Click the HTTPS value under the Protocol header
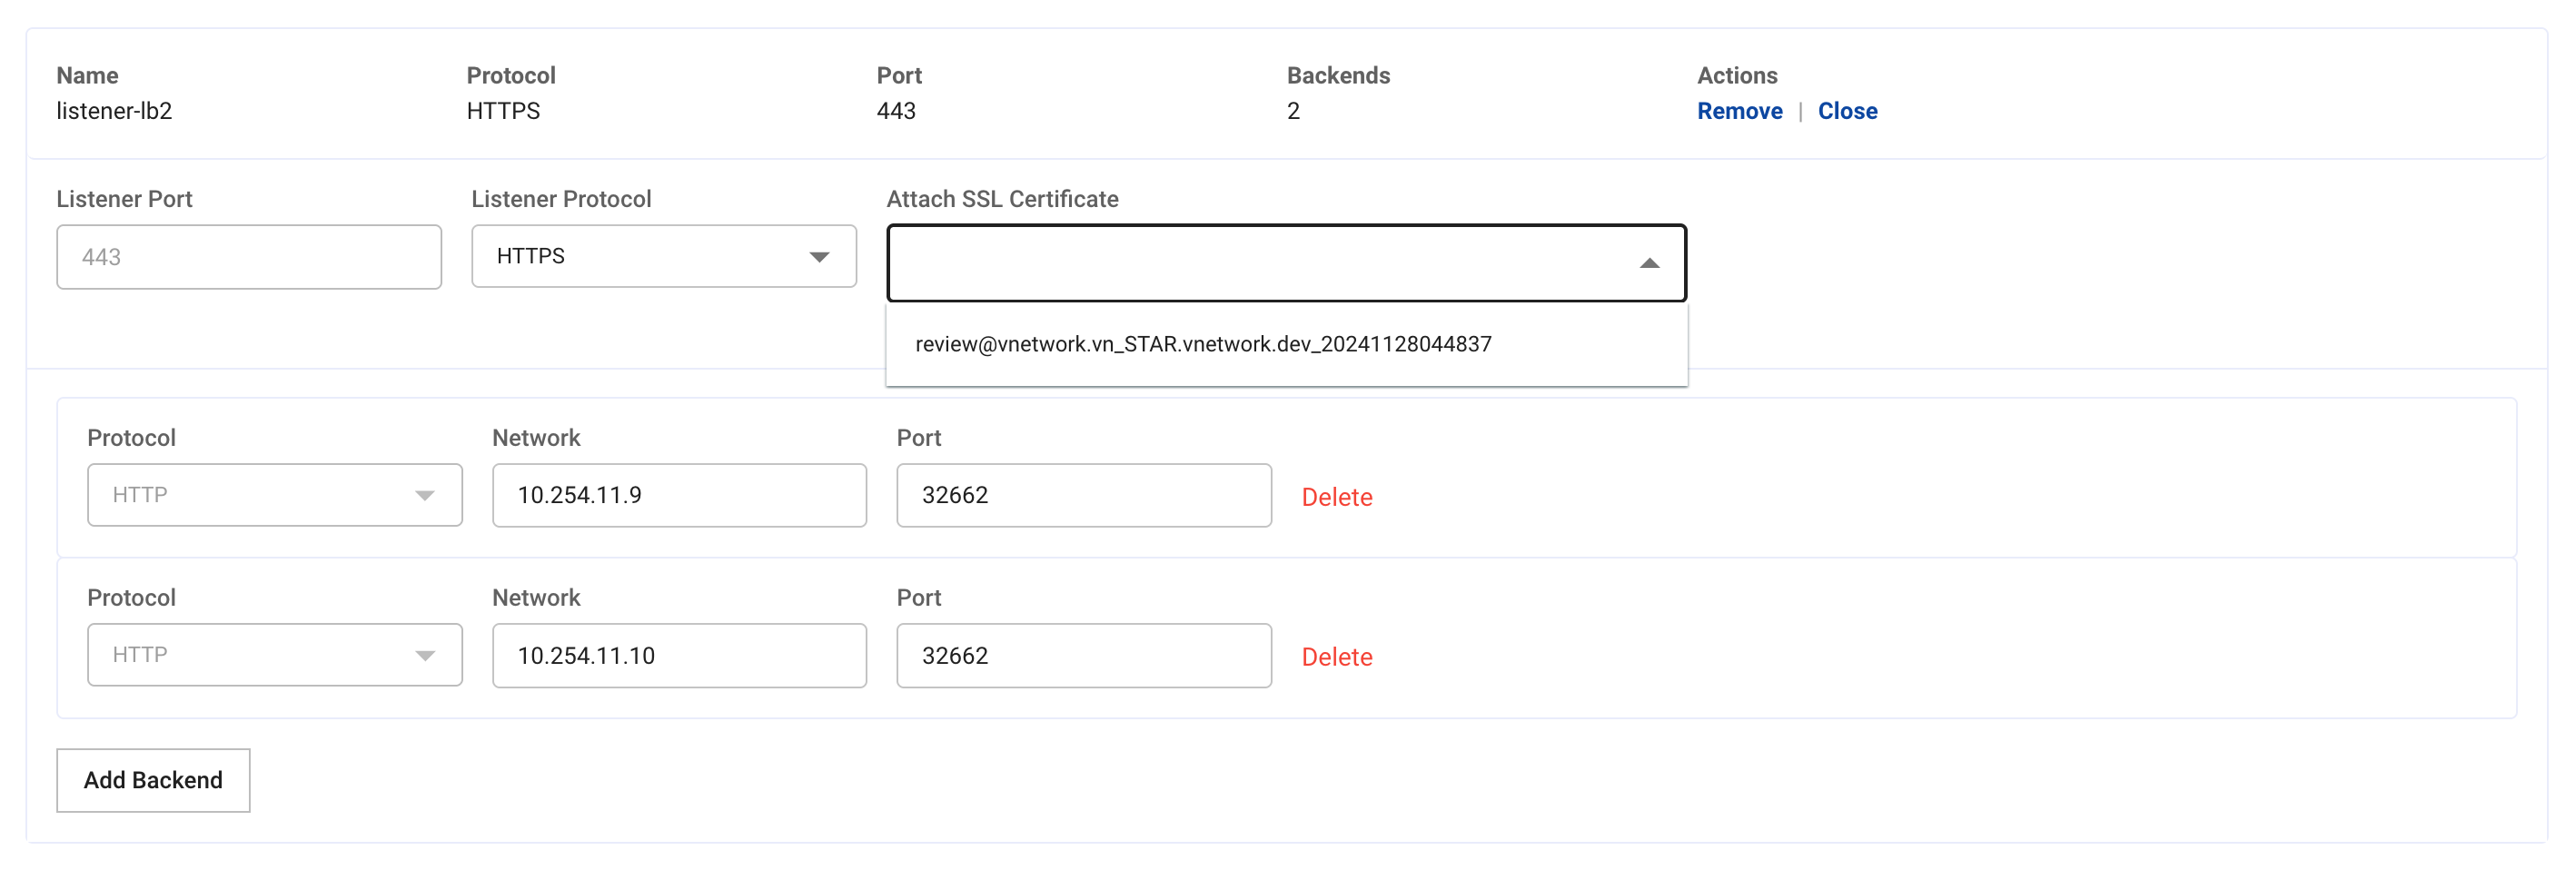 pyautogui.click(x=503, y=111)
